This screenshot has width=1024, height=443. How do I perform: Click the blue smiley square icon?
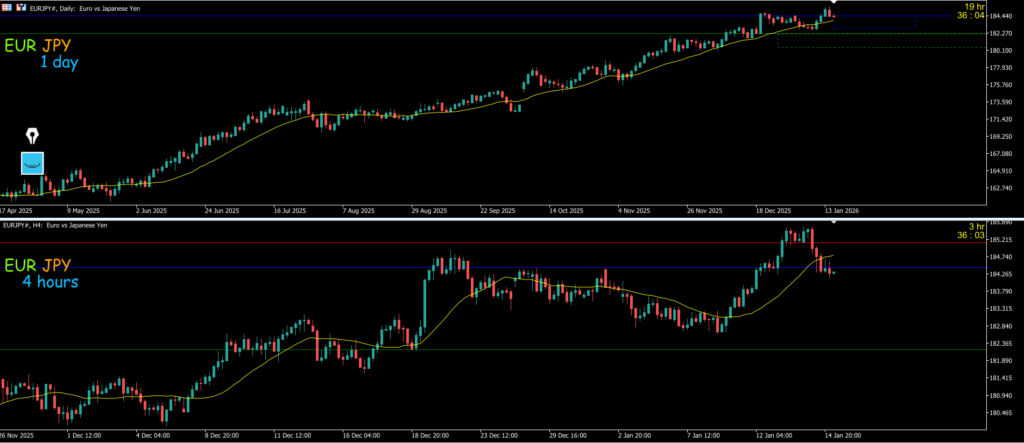pos(33,163)
